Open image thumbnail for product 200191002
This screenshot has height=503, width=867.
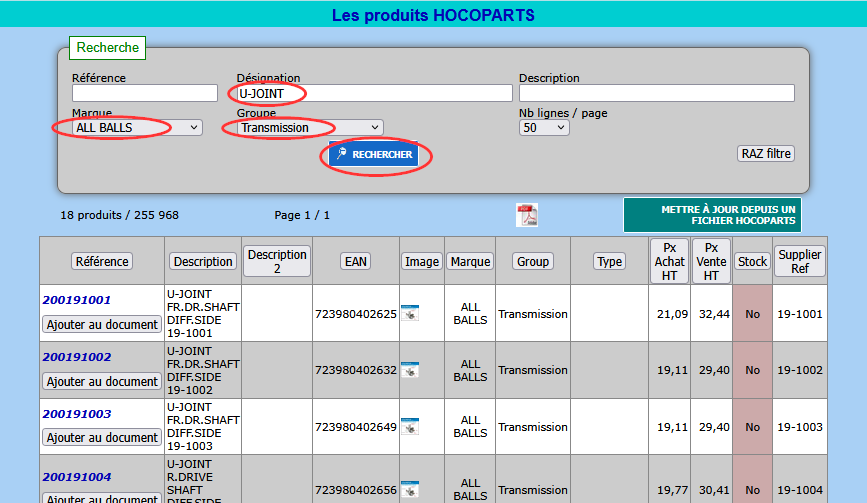410,370
